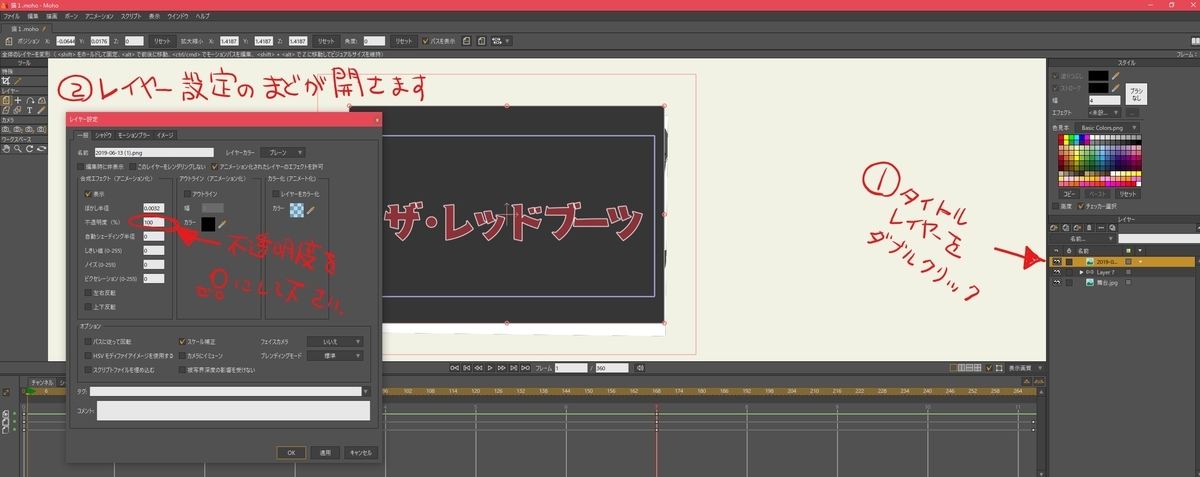Click the Fill black color swatch in Style panel
This screenshot has height=477, width=1200.
(x=1098, y=76)
